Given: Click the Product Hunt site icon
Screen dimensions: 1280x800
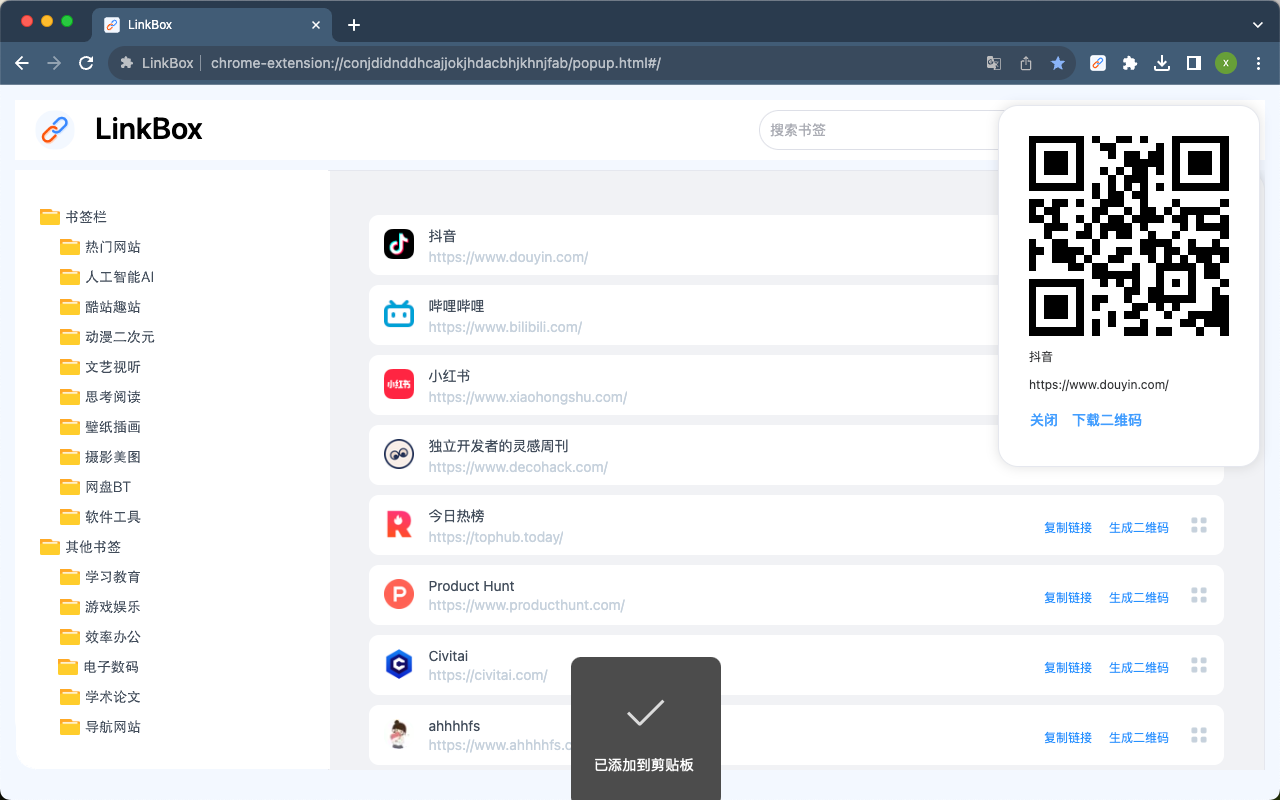Looking at the screenshot, I should pyautogui.click(x=399, y=594).
